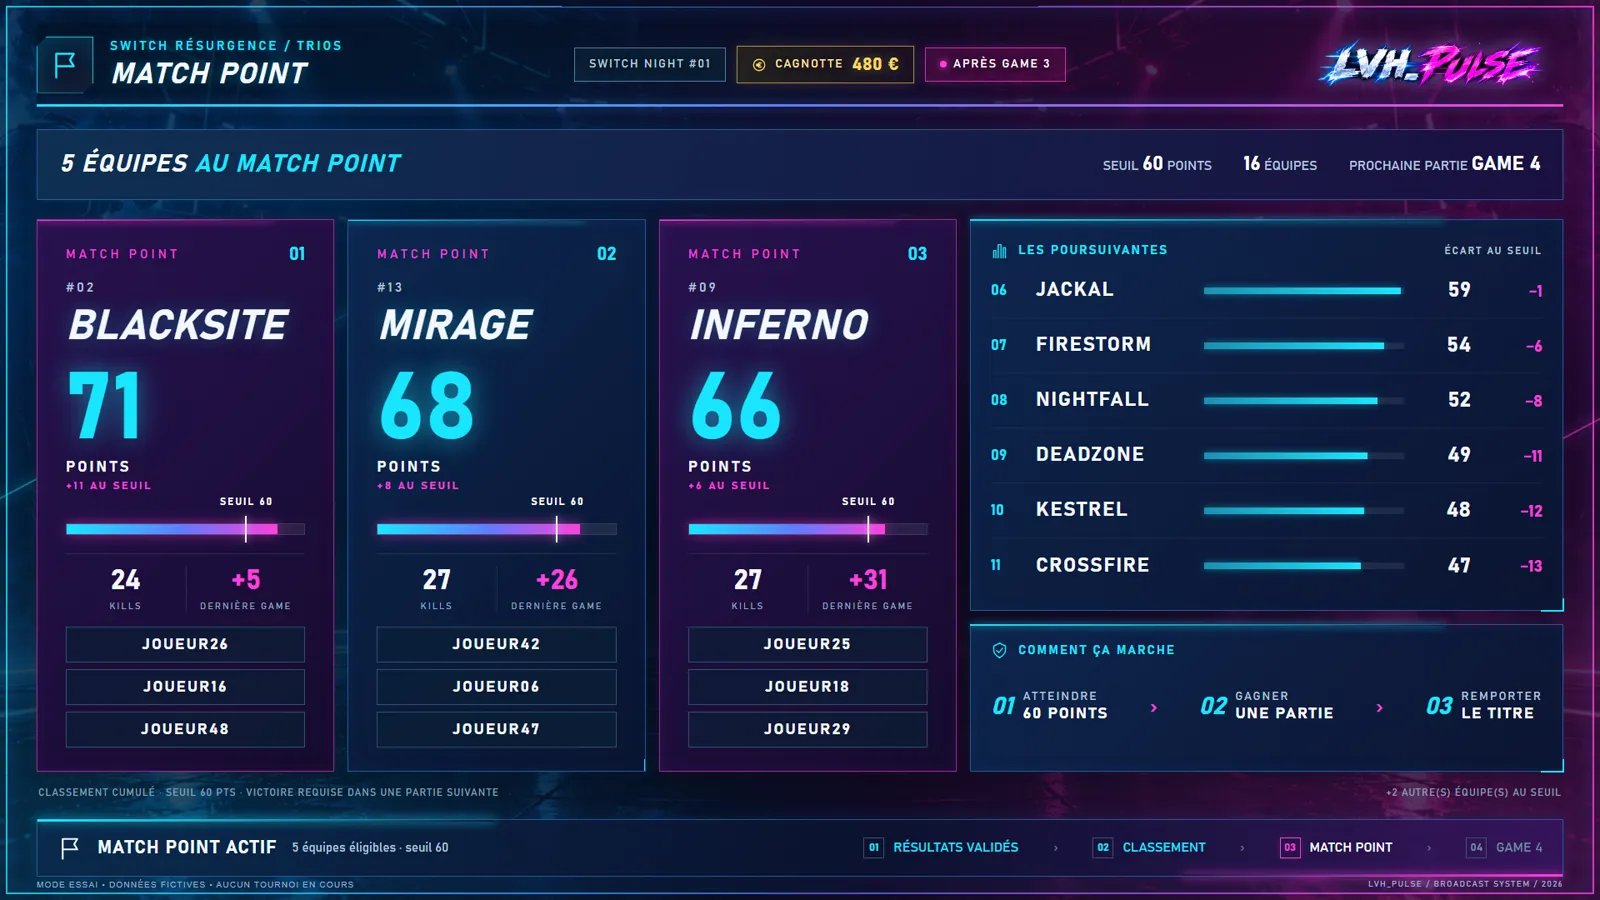
Task: Select player JOUEUR47 in Mirage
Action: [x=496, y=729]
